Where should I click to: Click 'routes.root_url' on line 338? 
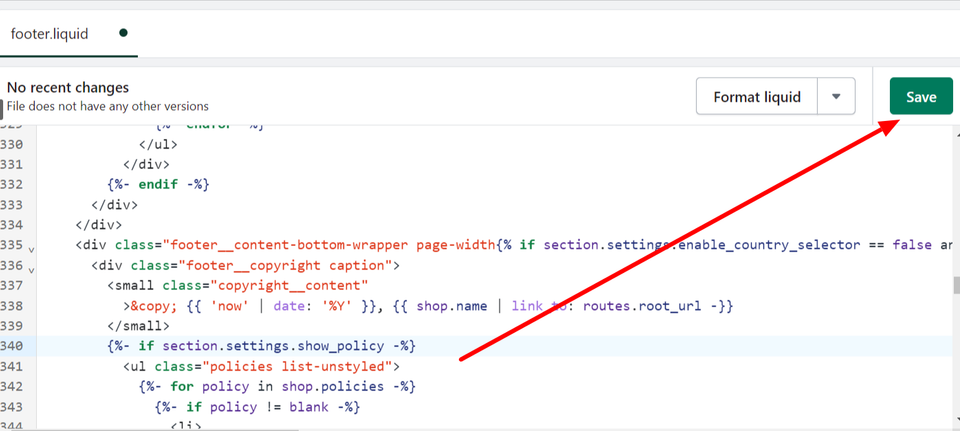click(642, 305)
